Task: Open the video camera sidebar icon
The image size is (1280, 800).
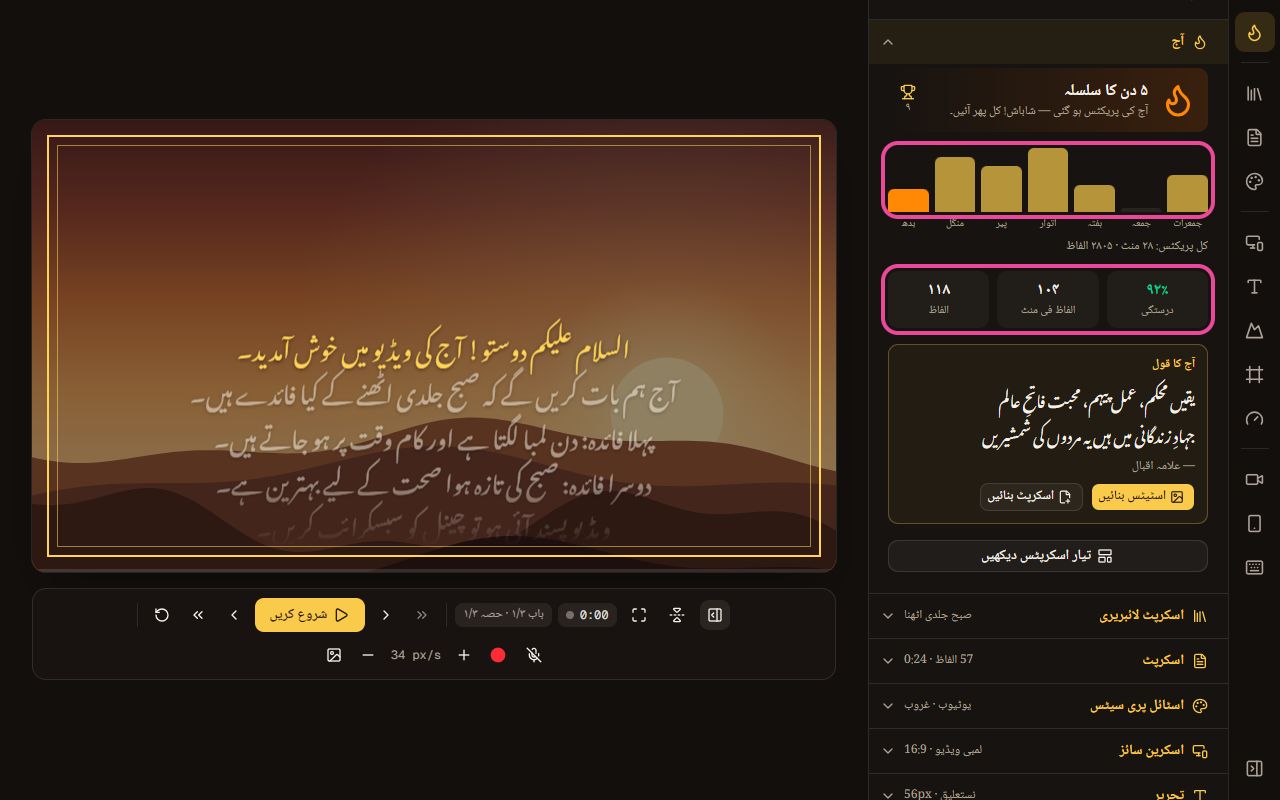Action: (x=1254, y=479)
